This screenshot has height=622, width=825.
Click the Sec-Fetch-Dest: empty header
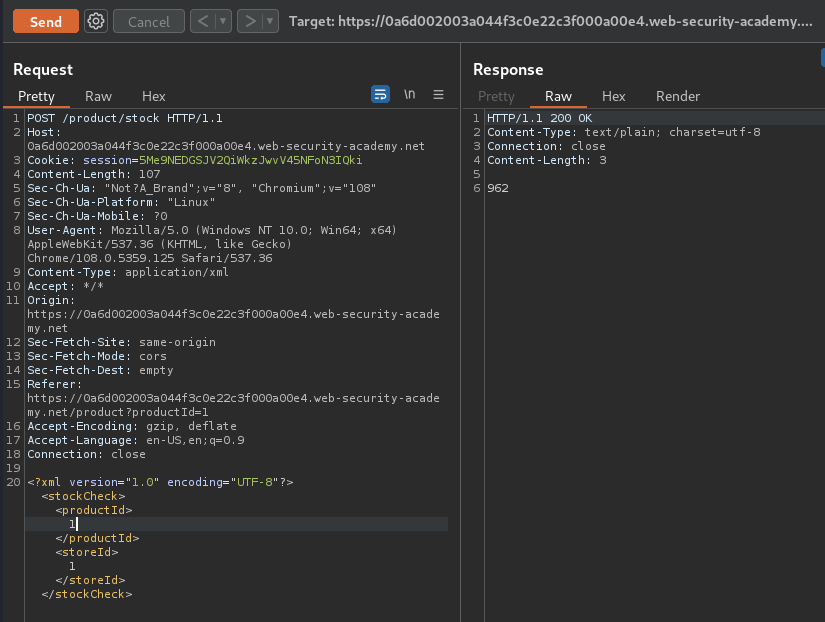tap(100, 370)
